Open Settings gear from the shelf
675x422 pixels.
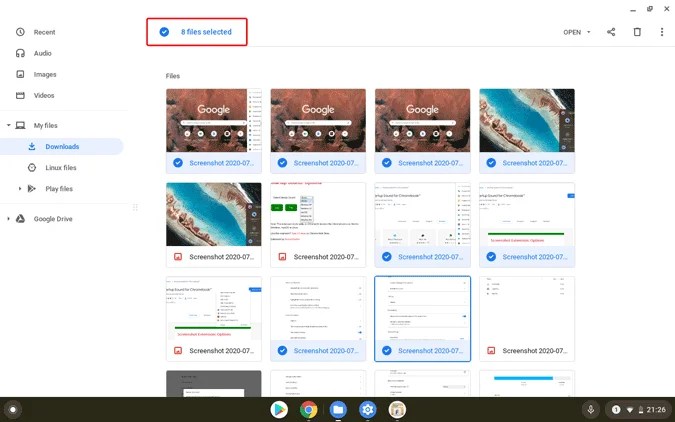(368, 410)
